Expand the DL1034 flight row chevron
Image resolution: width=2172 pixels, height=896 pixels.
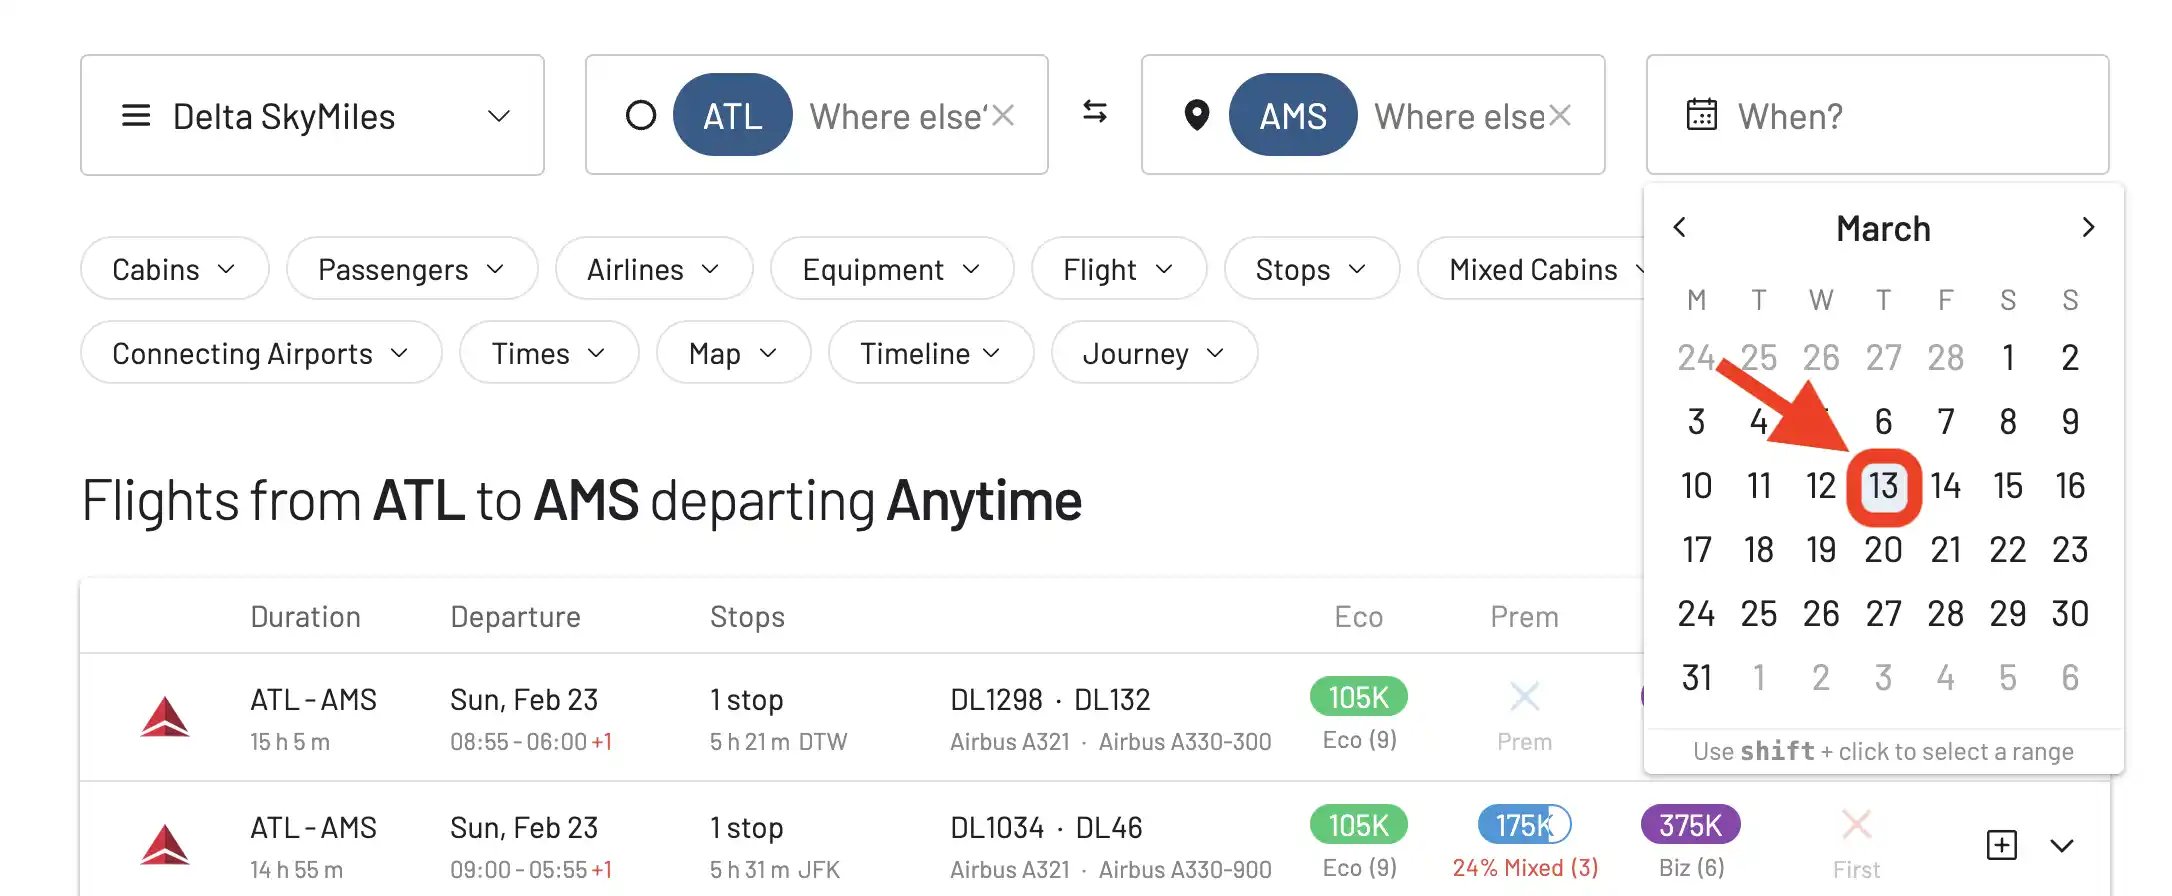2062,846
